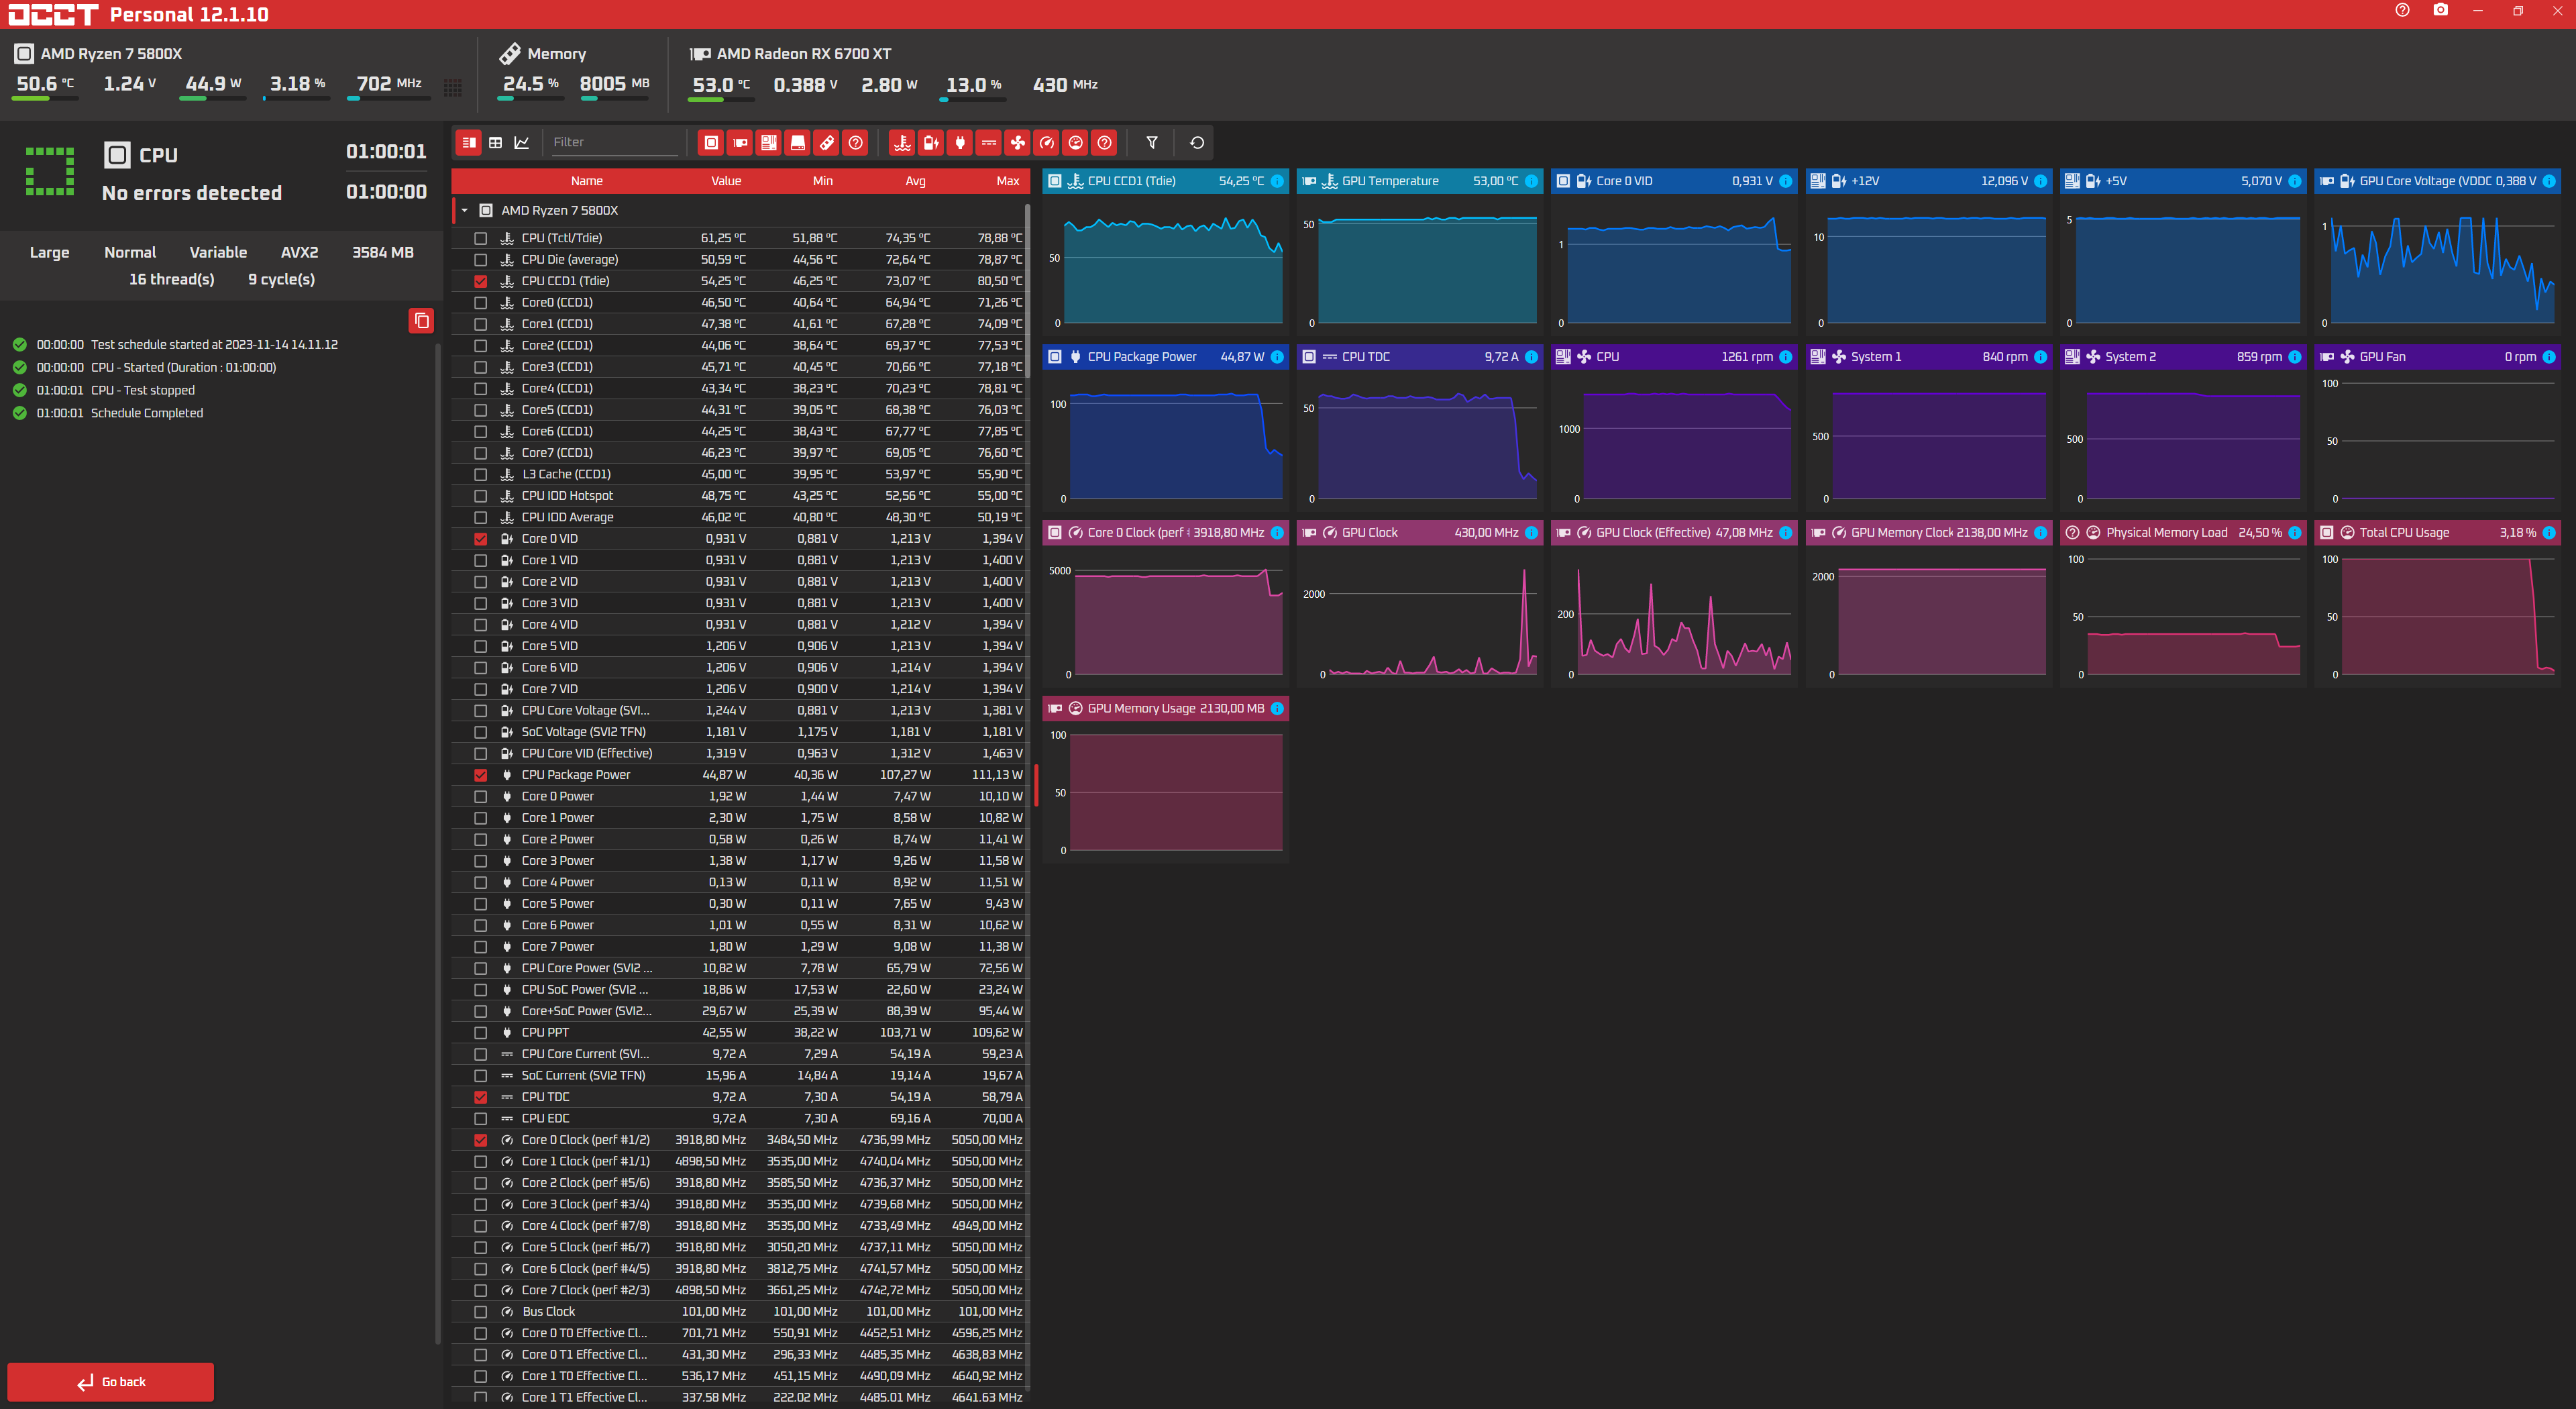Switch to the graph-only view icon

[x=522, y=143]
